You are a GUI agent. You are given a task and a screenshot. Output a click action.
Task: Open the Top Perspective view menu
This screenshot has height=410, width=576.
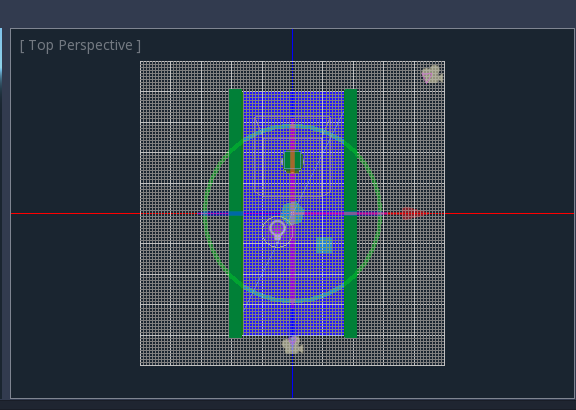(x=80, y=46)
